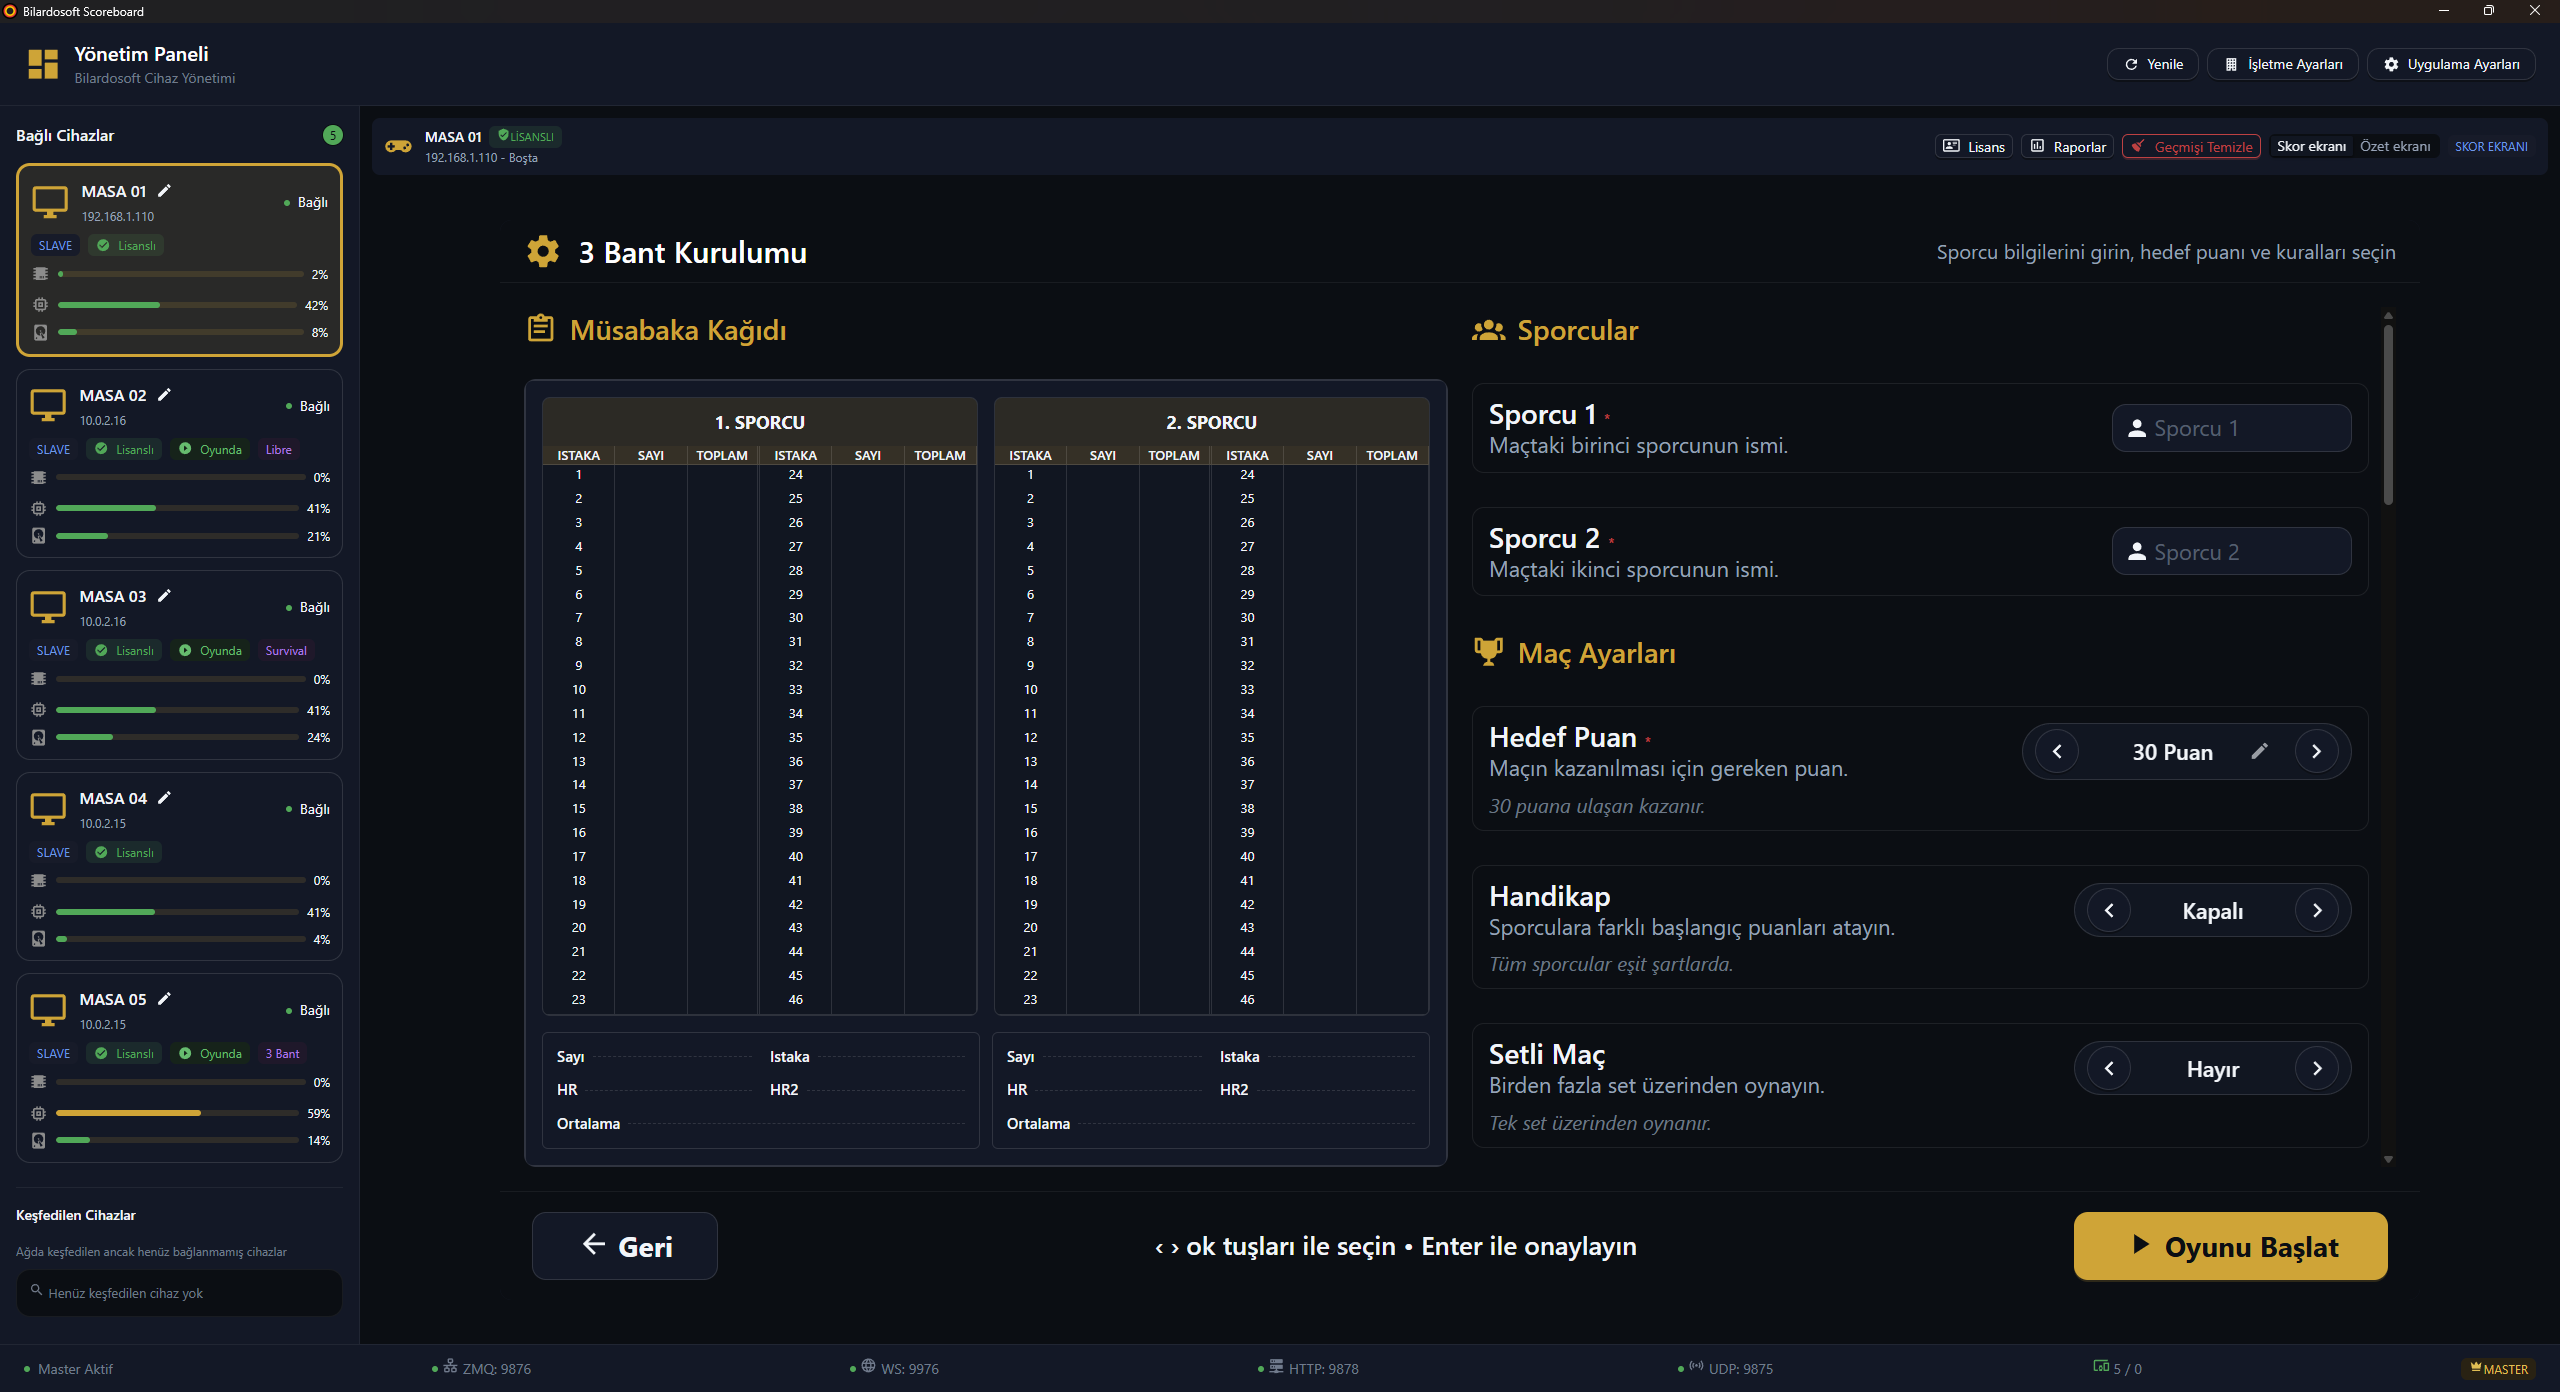
Task: Open İşletme Ayarları from the header
Action: point(2283,64)
